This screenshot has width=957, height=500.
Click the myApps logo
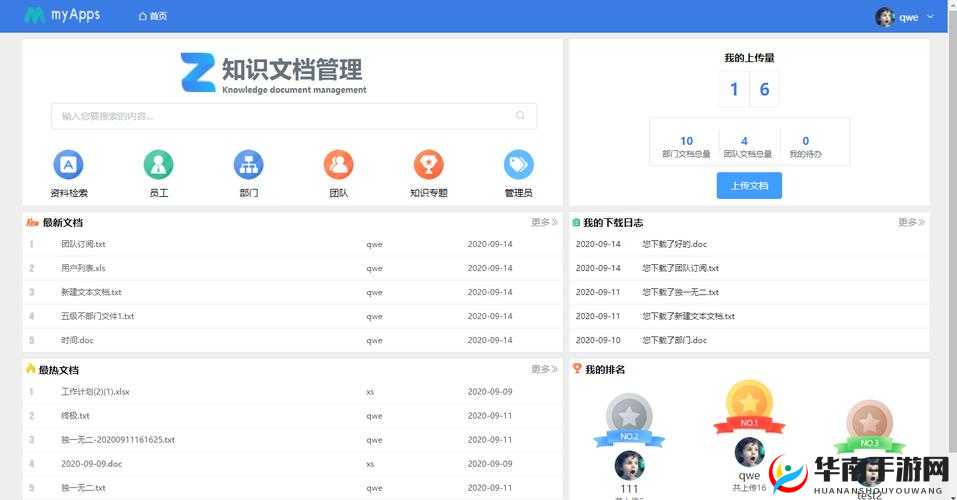(x=62, y=15)
